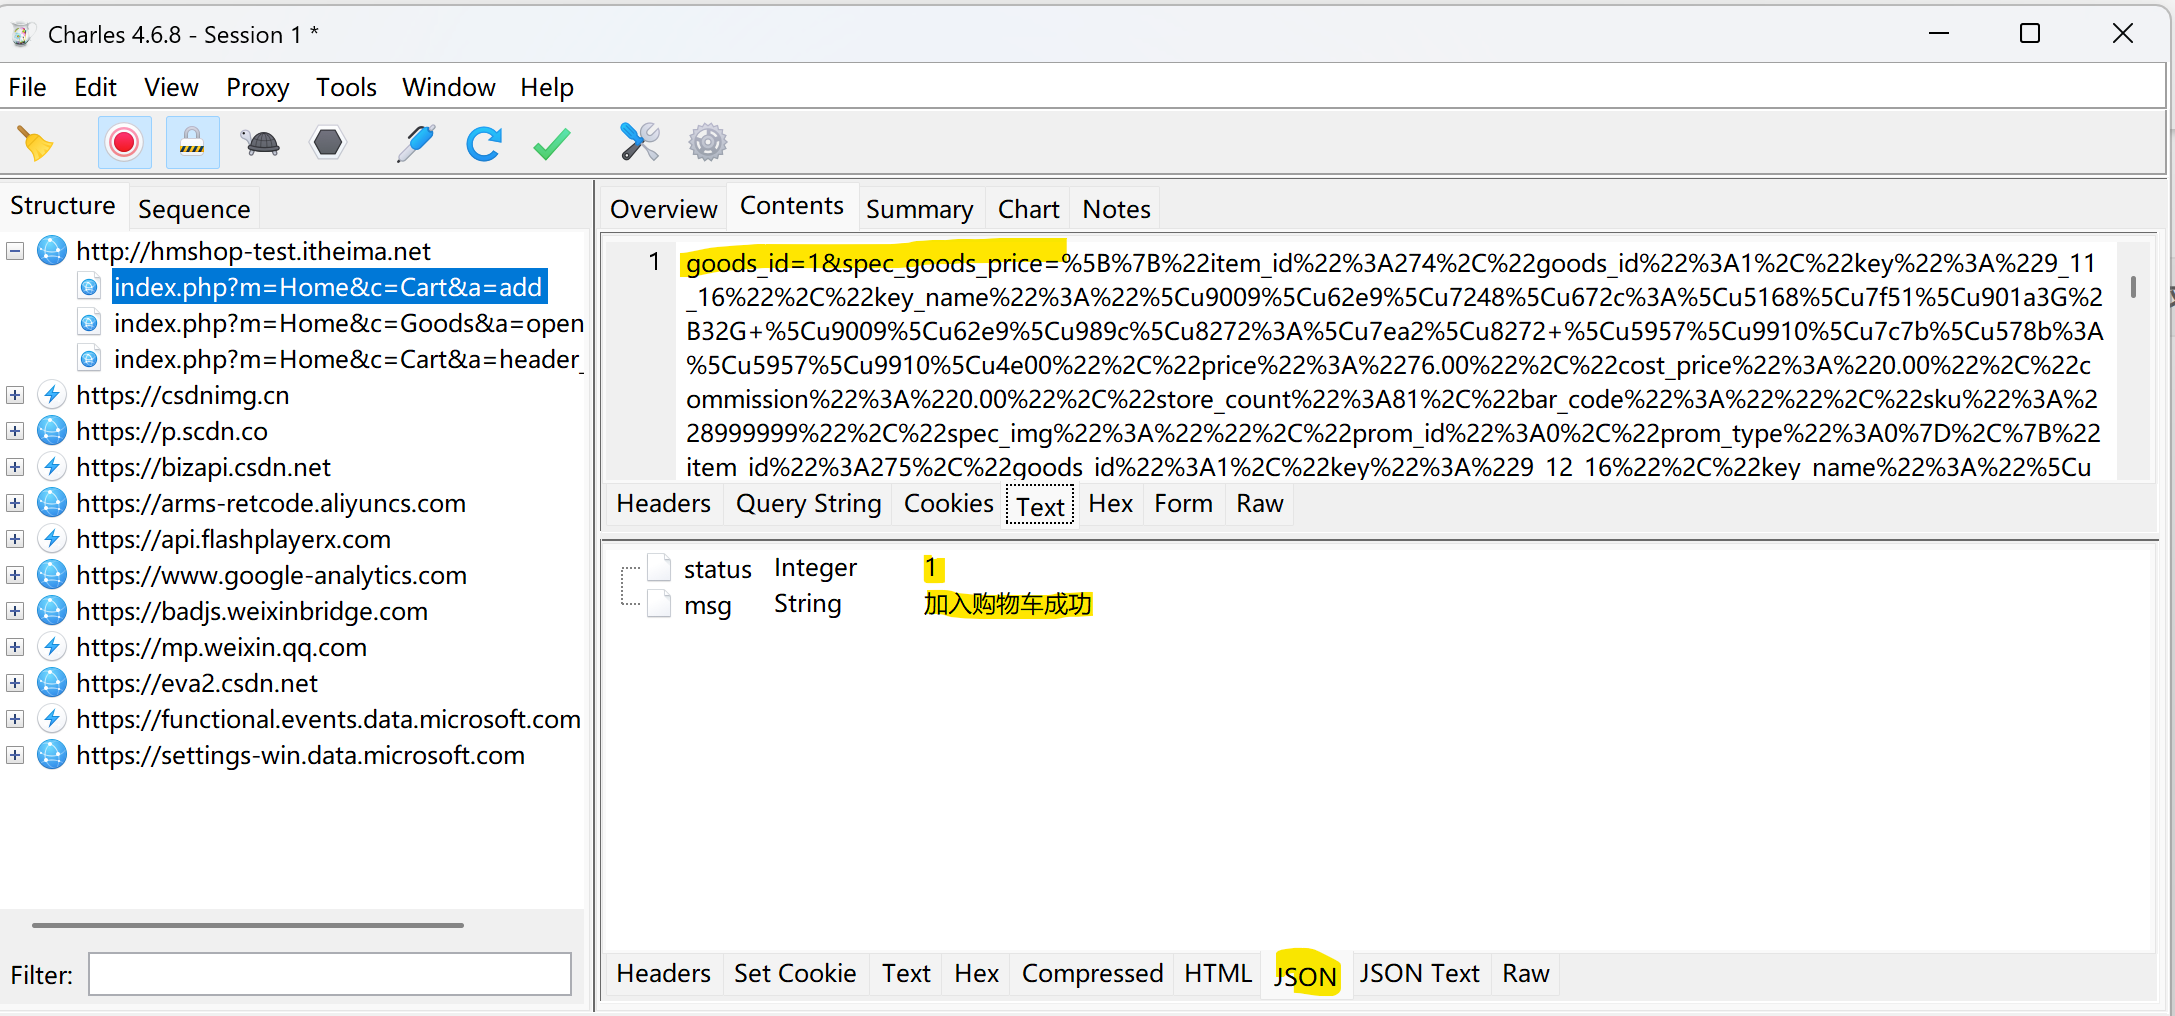
Task: Toggle breakpoints hexagon icon
Action: pos(328,143)
